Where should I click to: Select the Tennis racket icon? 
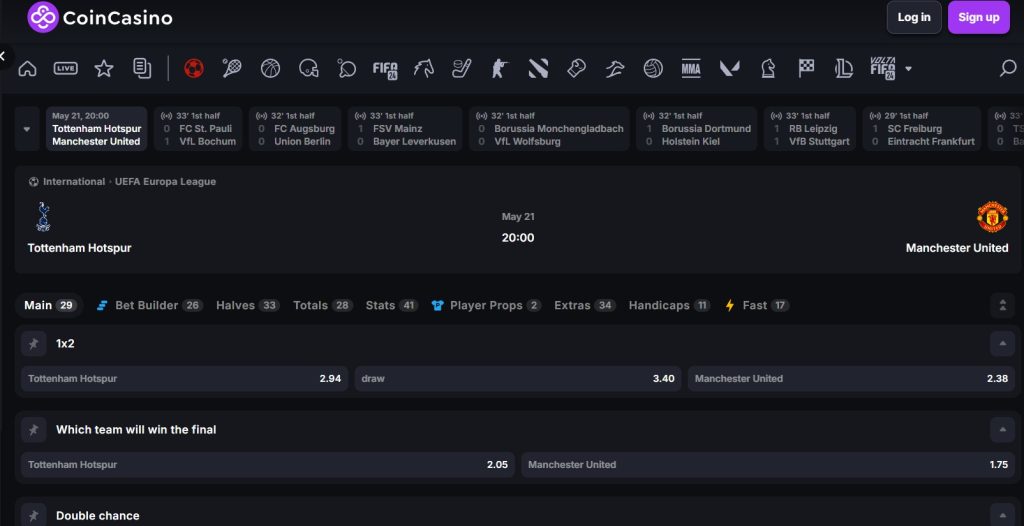232,68
